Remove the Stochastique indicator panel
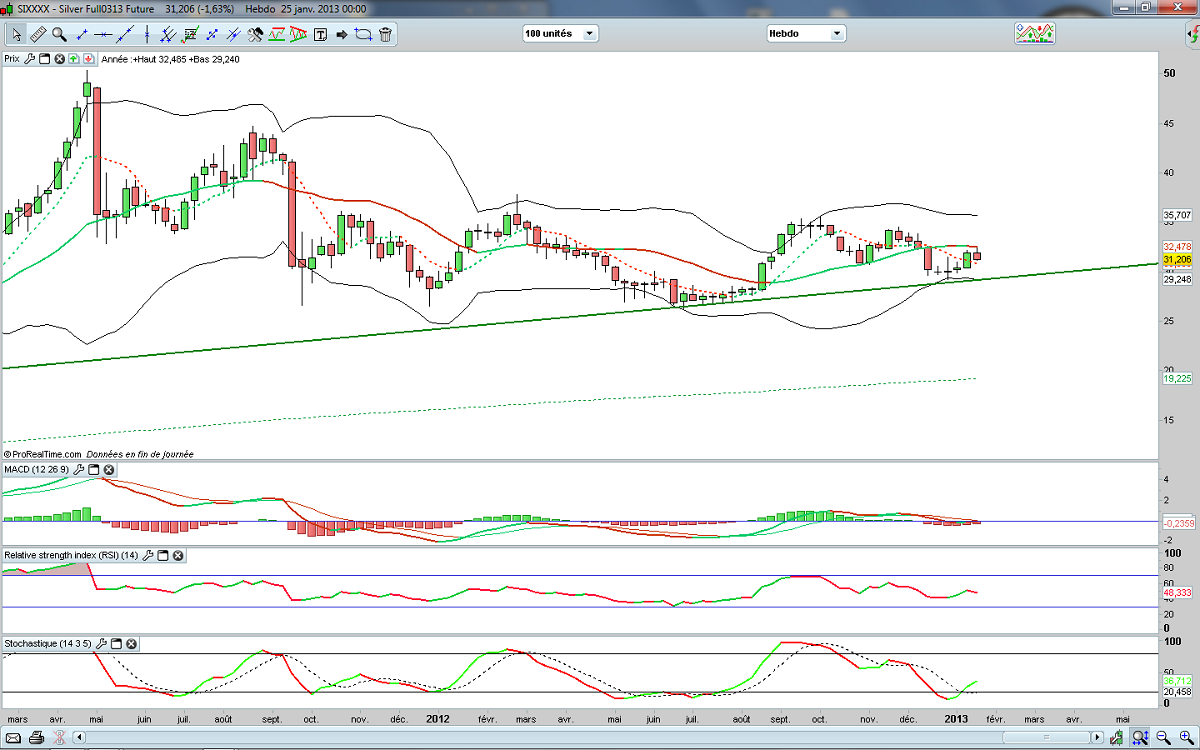Screen dimensions: 1200x750 (131, 644)
